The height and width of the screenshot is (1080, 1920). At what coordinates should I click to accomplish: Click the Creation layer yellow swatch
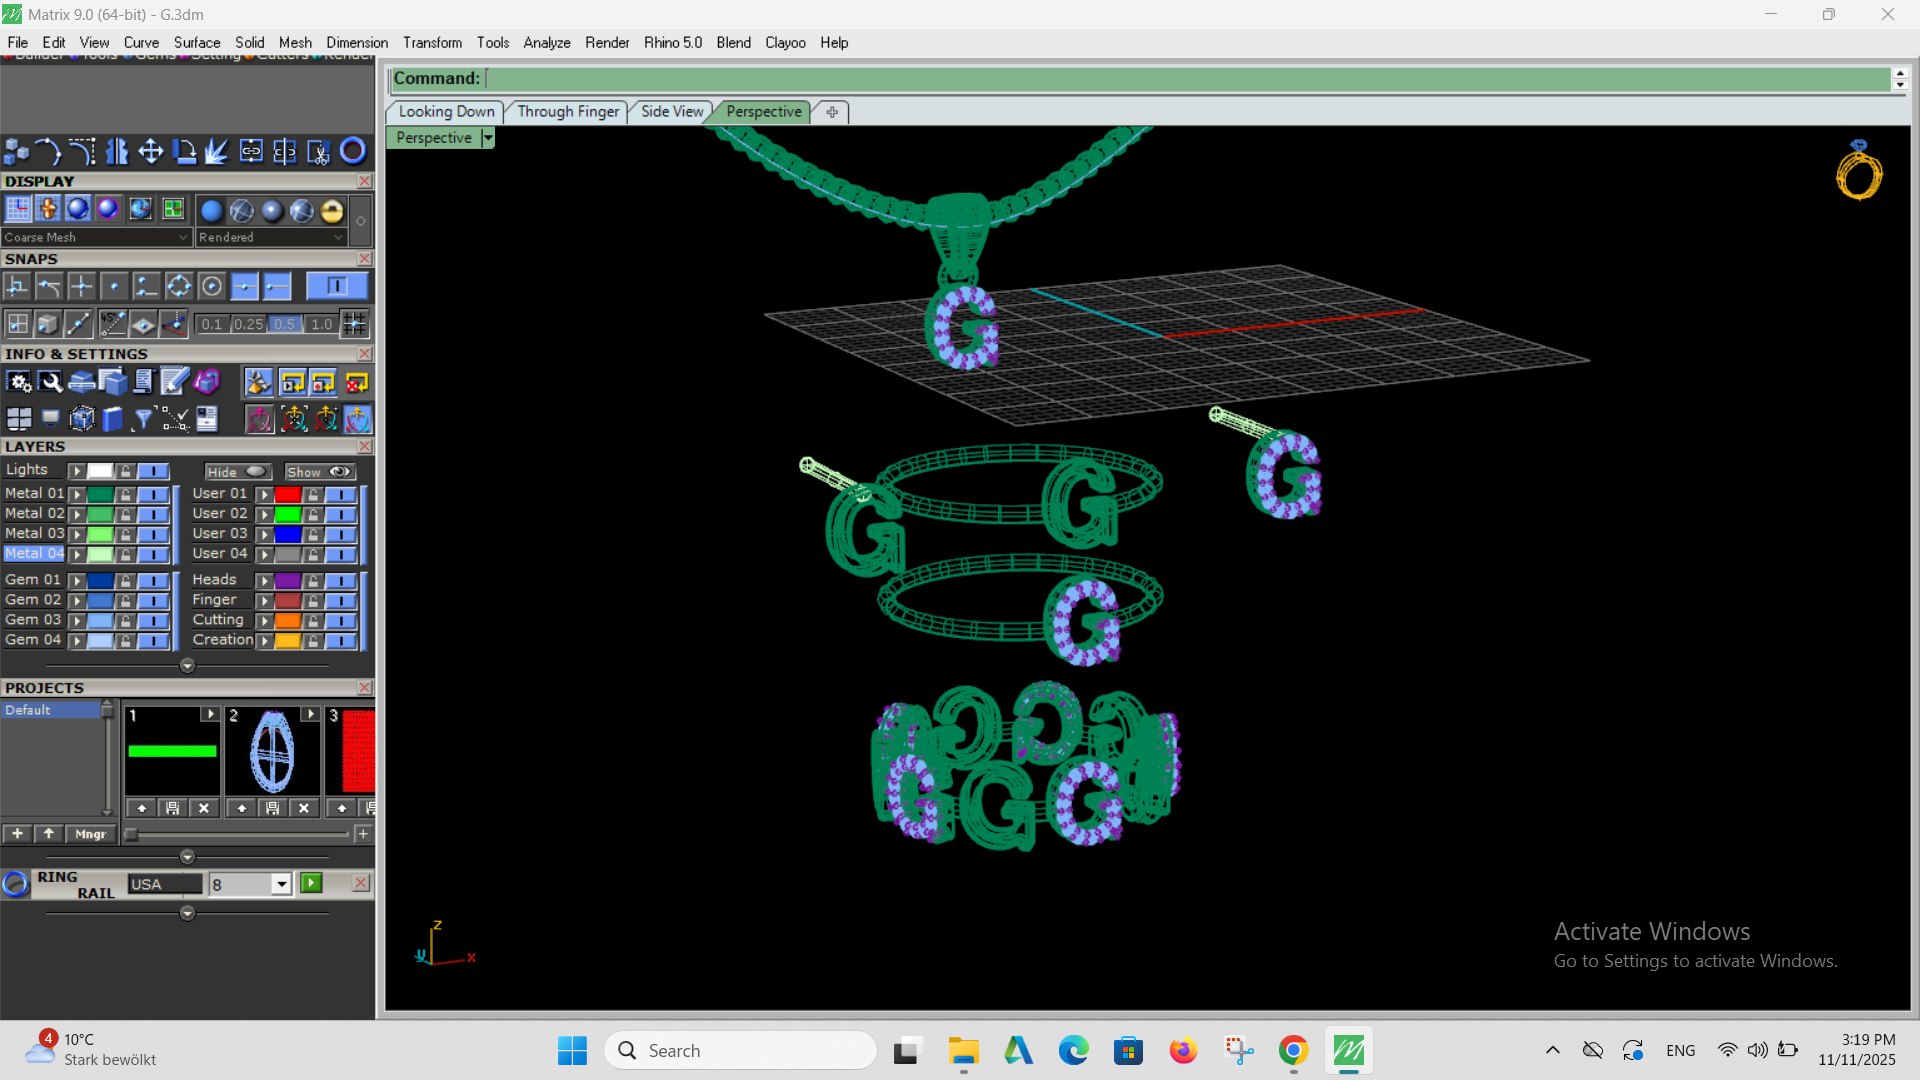[288, 641]
